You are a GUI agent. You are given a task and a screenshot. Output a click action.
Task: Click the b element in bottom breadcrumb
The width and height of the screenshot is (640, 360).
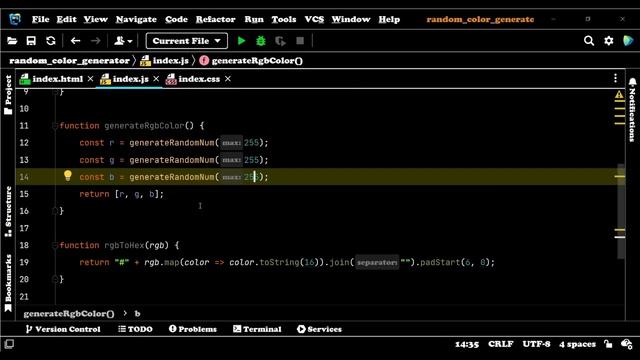point(138,313)
